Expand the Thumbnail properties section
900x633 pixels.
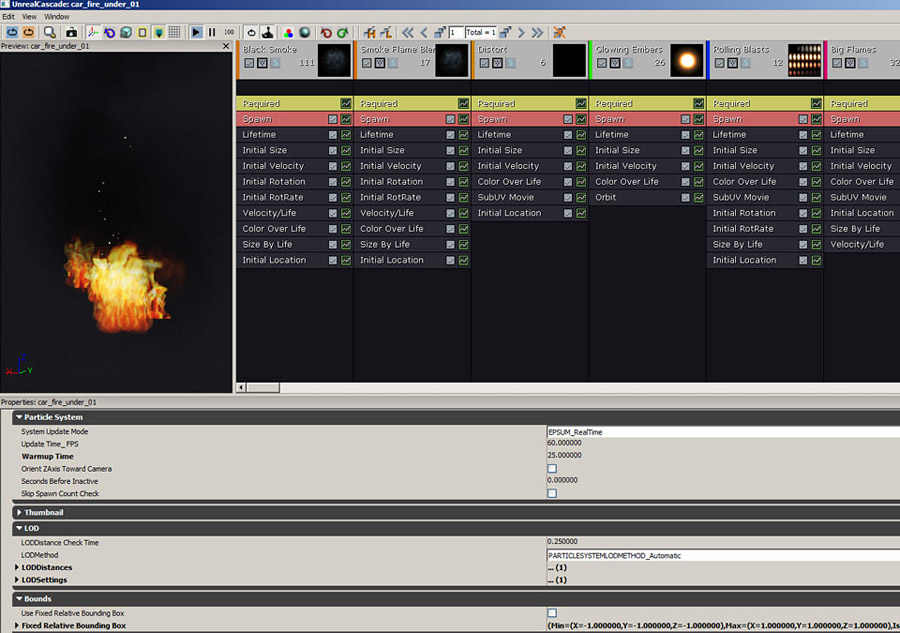click(18, 512)
